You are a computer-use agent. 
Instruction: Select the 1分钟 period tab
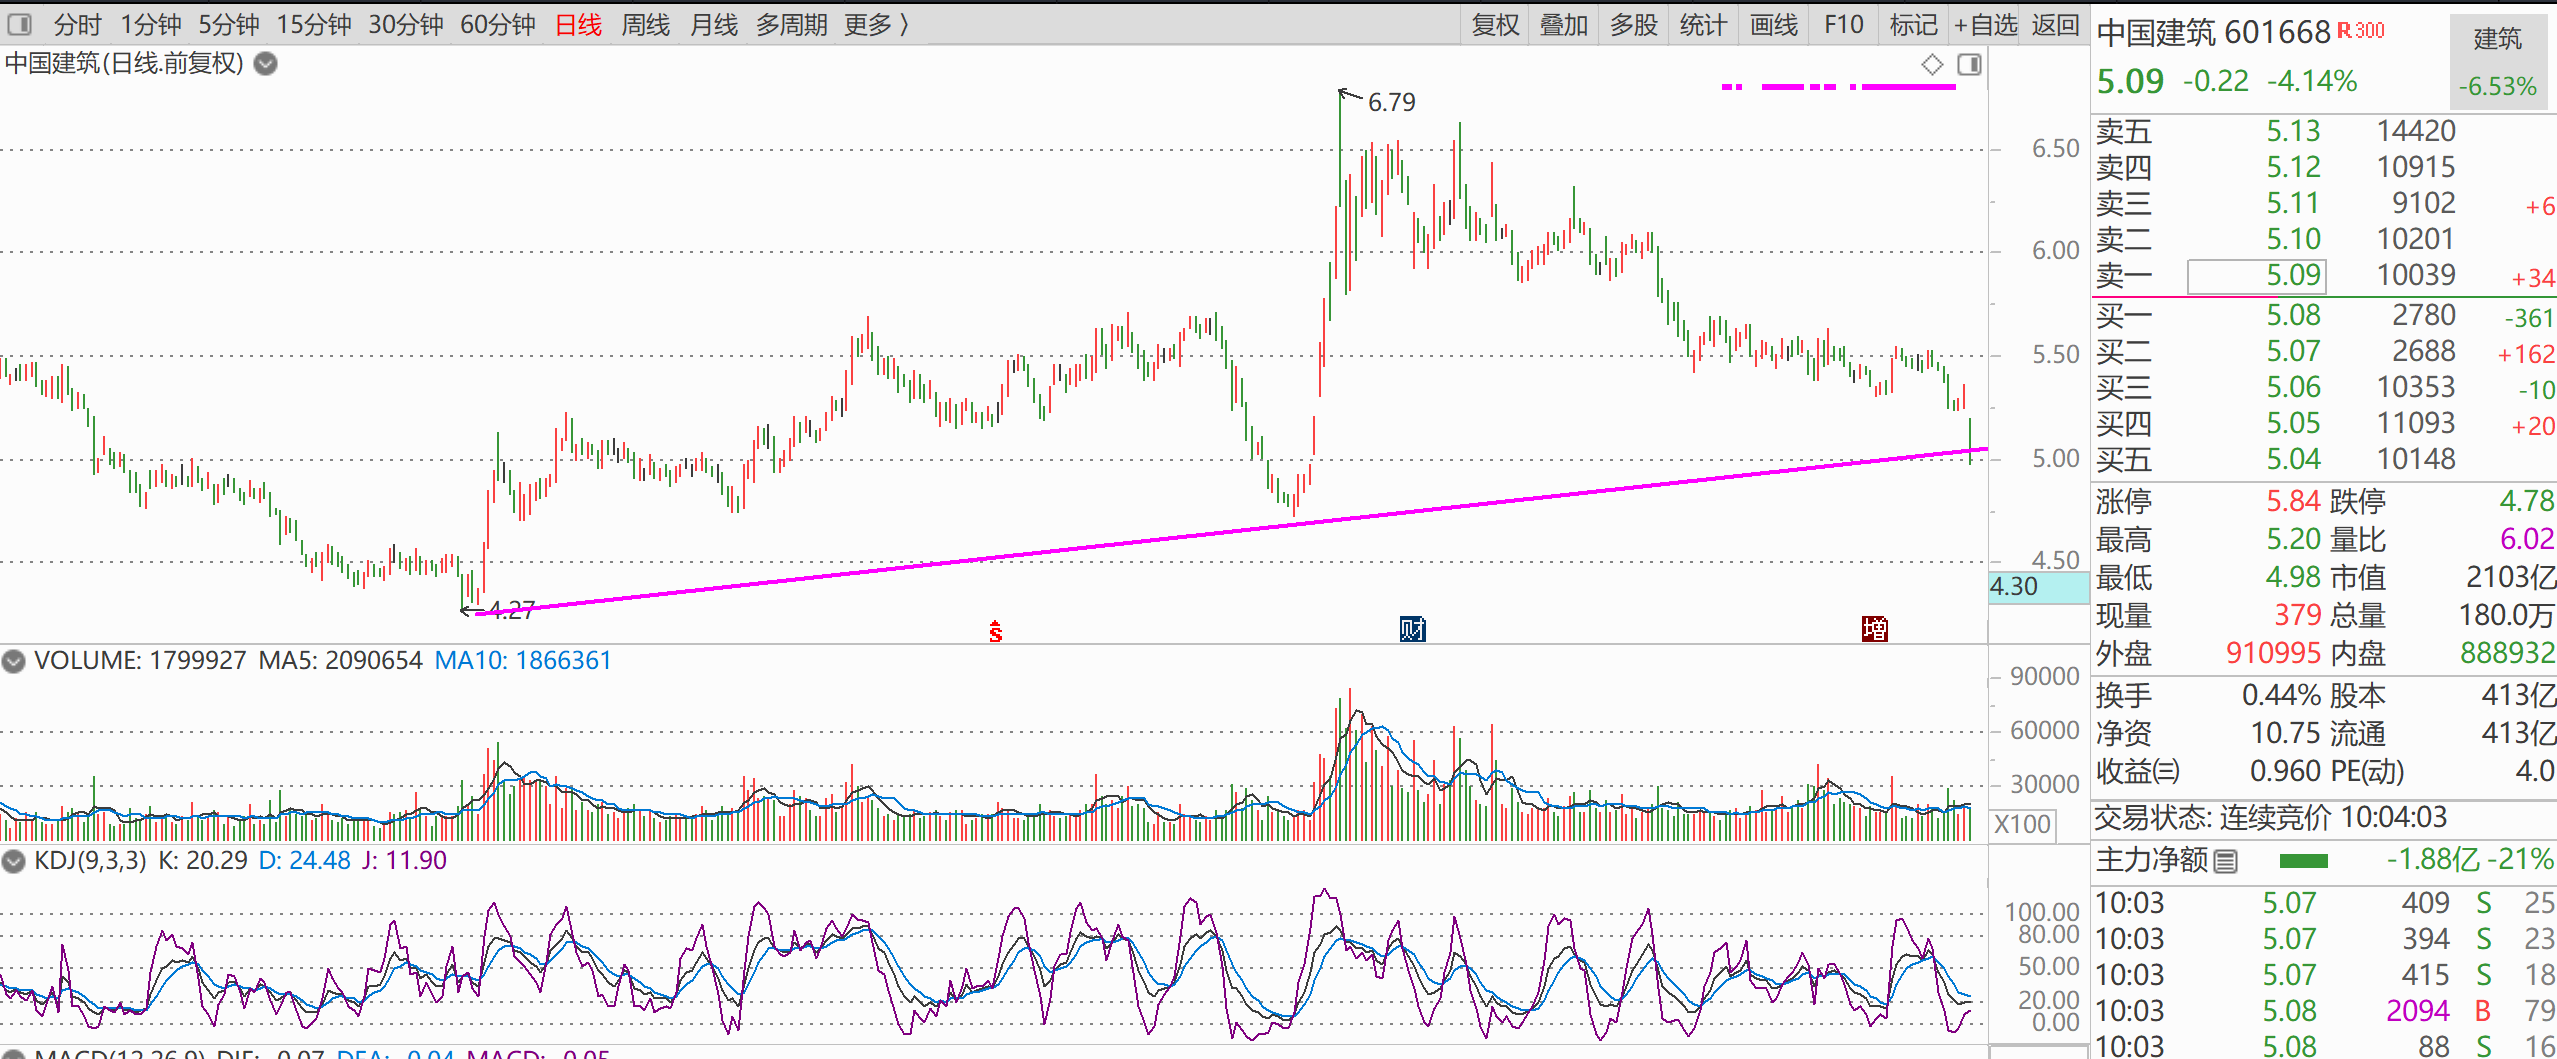click(x=151, y=24)
